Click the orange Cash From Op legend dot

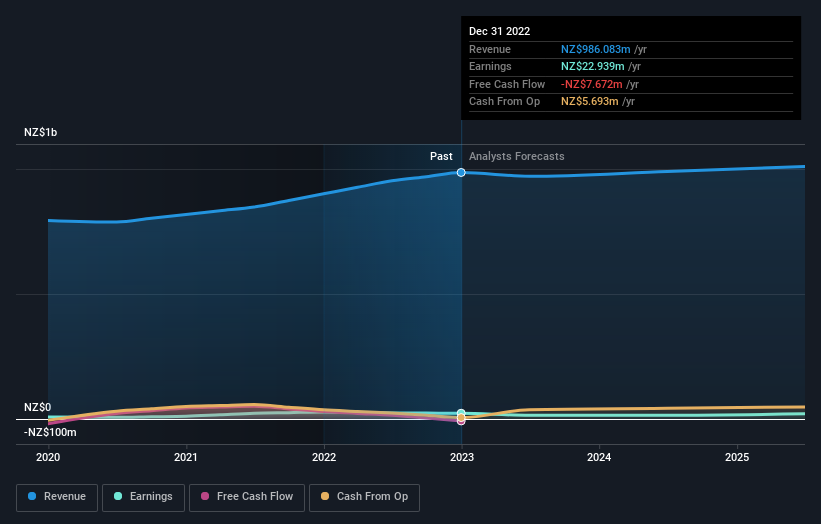[x=325, y=496]
